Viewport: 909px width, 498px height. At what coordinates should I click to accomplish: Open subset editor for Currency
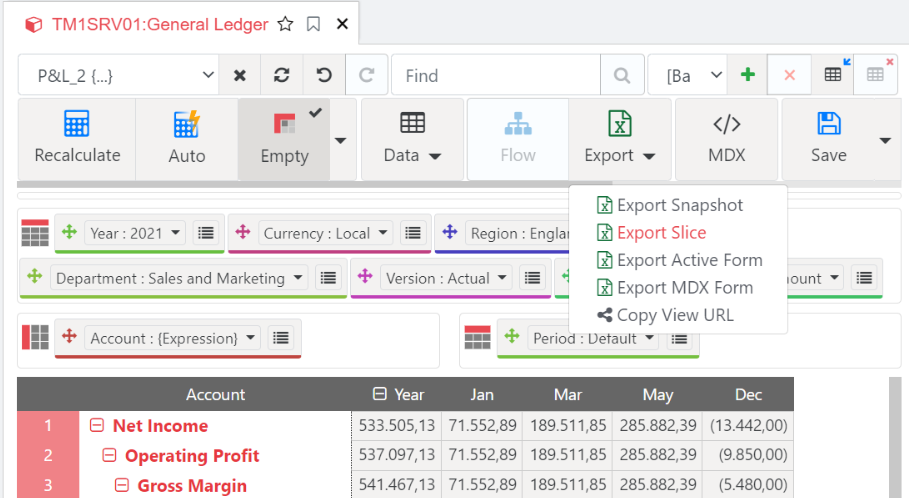[x=413, y=233]
